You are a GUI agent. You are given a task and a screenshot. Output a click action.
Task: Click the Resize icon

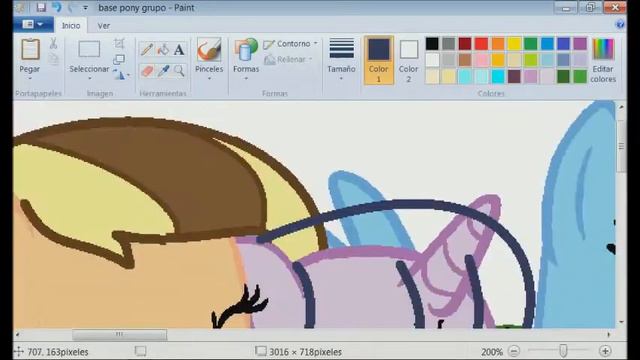[x=119, y=60]
